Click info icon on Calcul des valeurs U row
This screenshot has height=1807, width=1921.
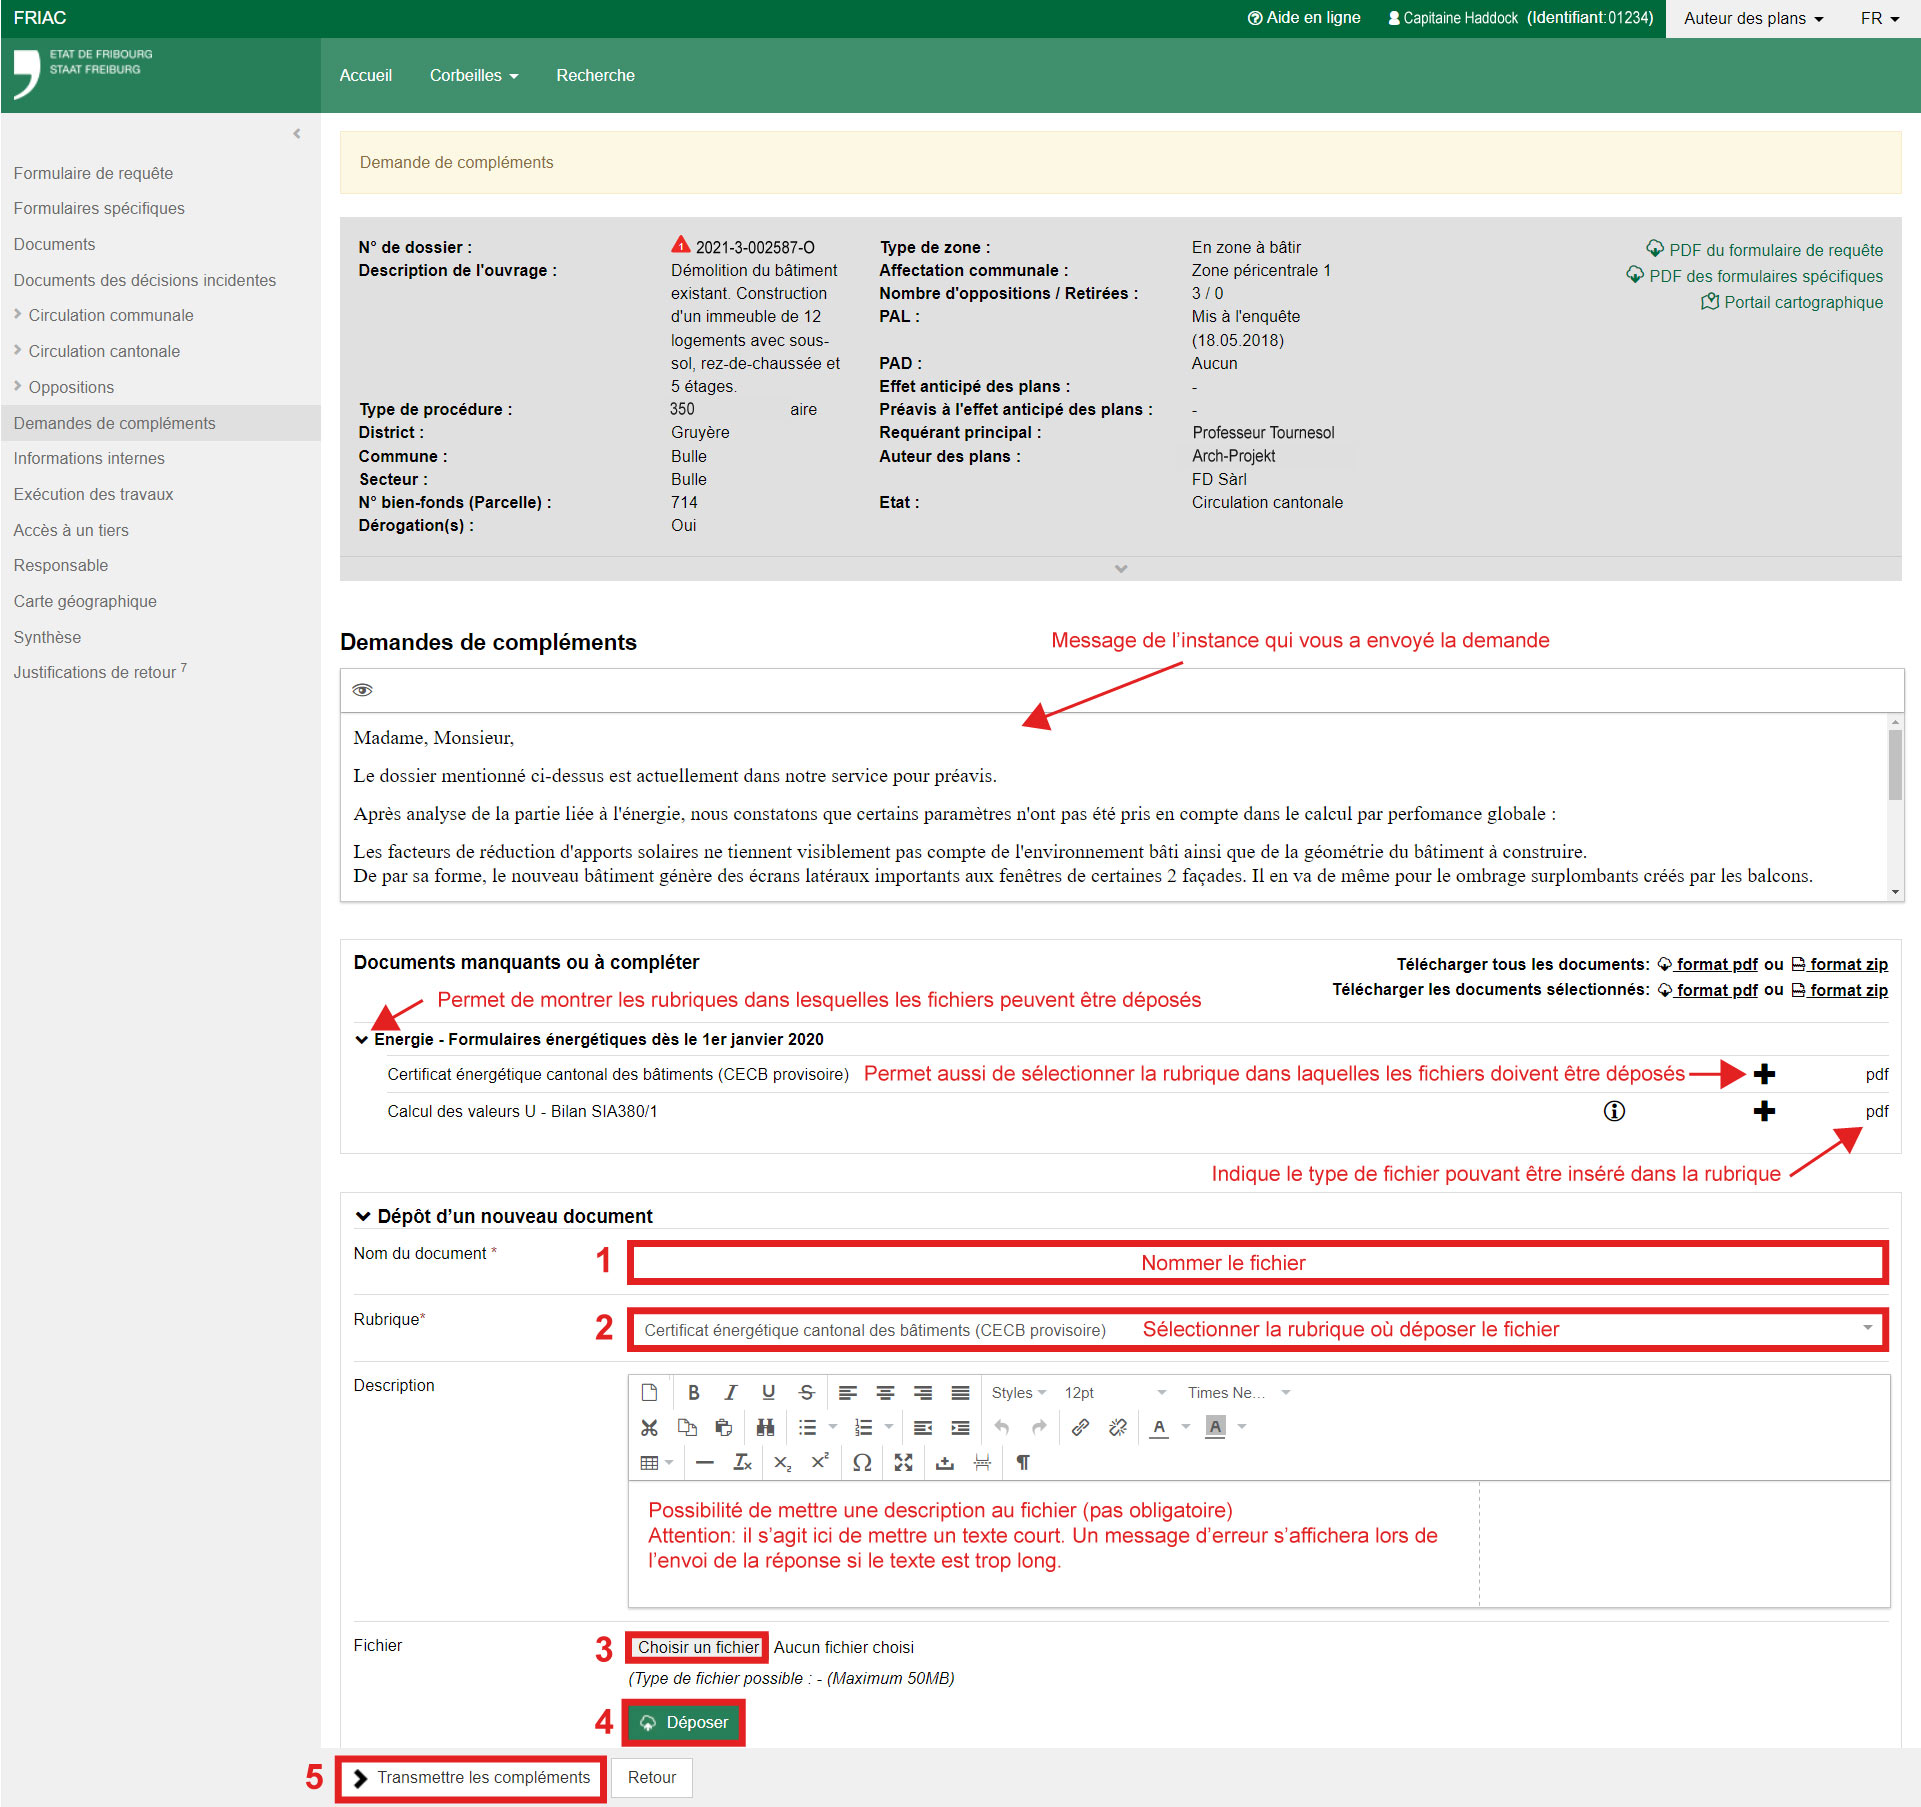tap(1614, 1111)
